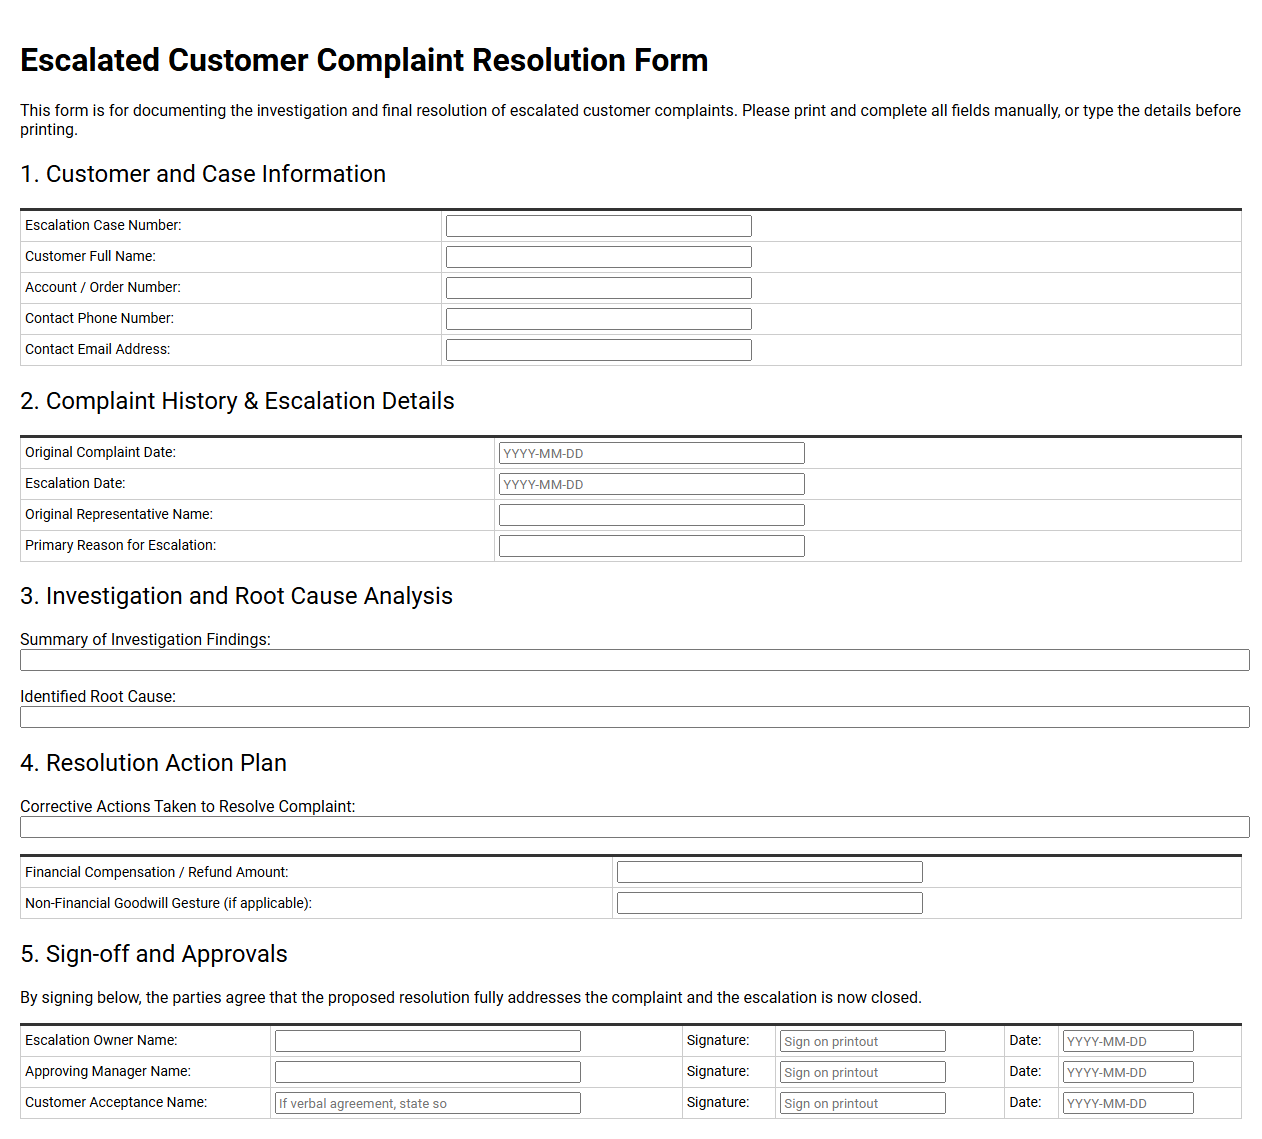Focus the Approving Manager signature field
The height and width of the screenshot is (1139, 1262).
click(862, 1072)
